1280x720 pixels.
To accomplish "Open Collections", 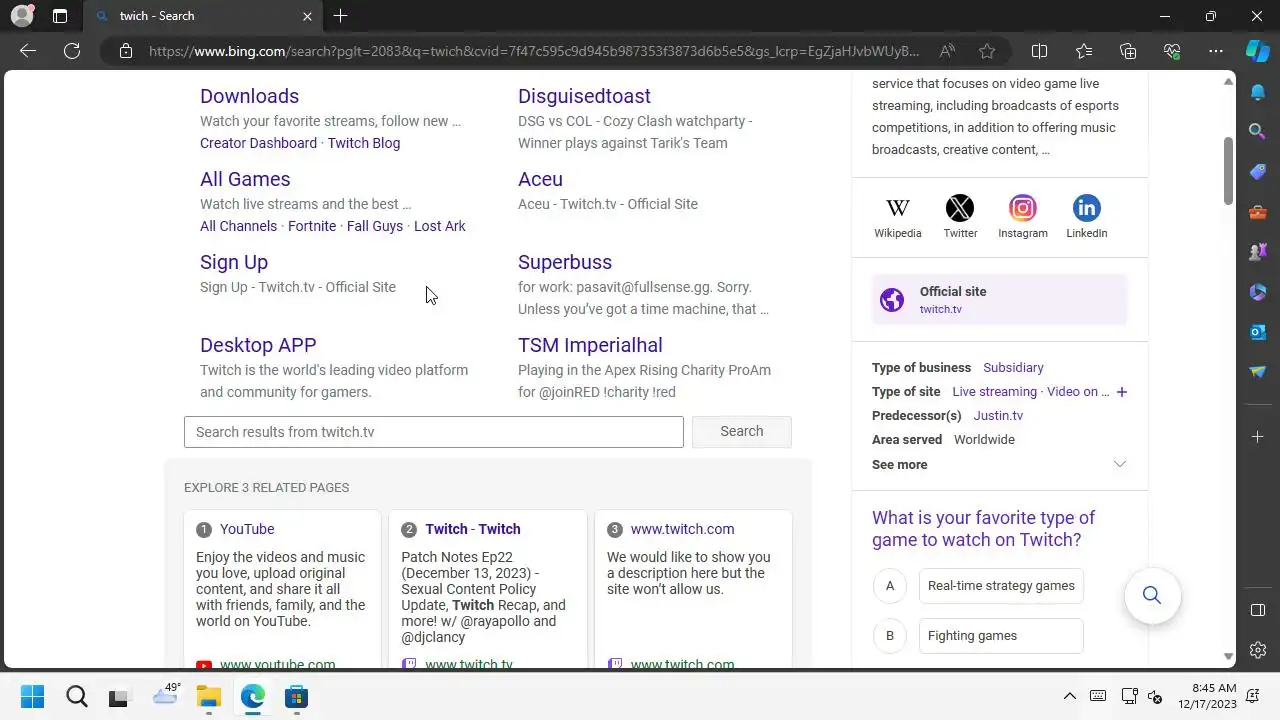I will pos(1128,51).
